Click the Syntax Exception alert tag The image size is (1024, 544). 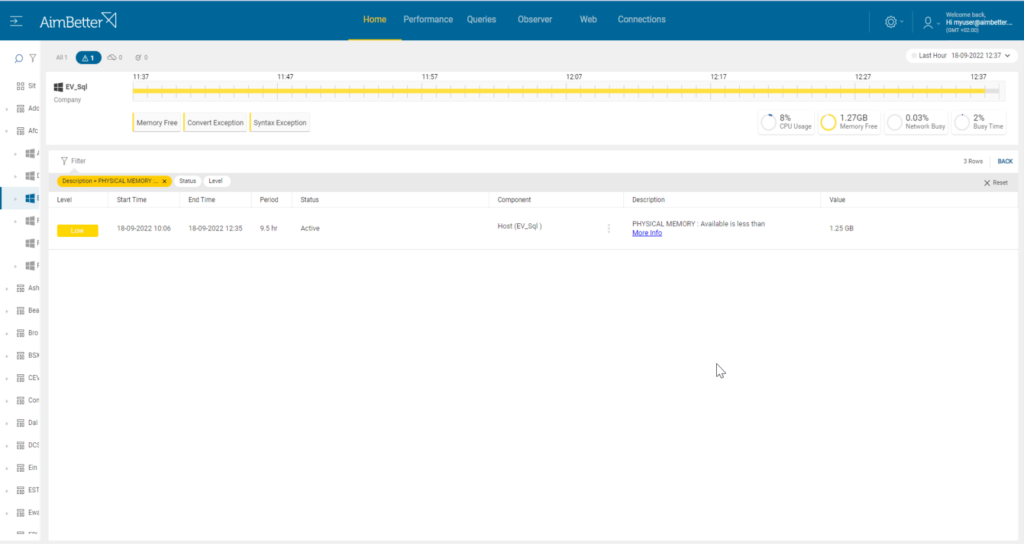pyautogui.click(x=280, y=123)
